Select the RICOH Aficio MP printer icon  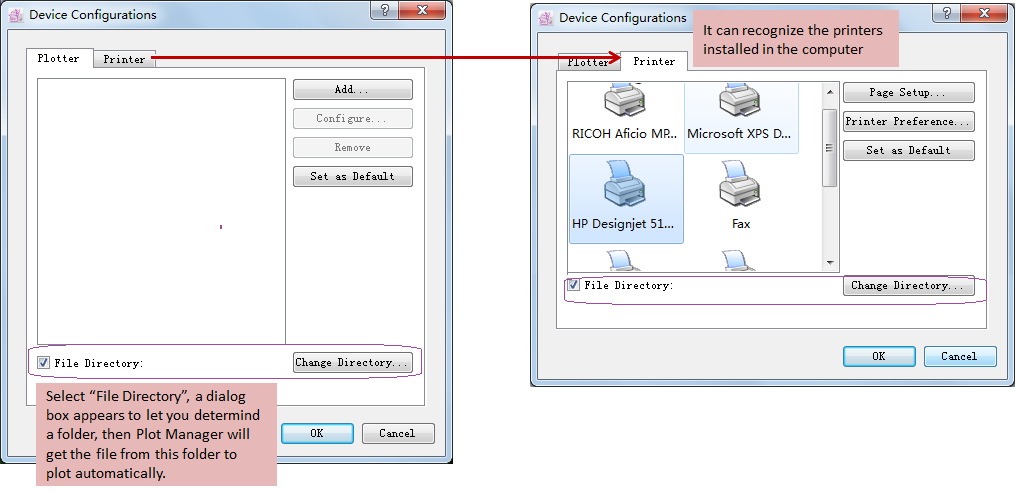click(x=625, y=101)
